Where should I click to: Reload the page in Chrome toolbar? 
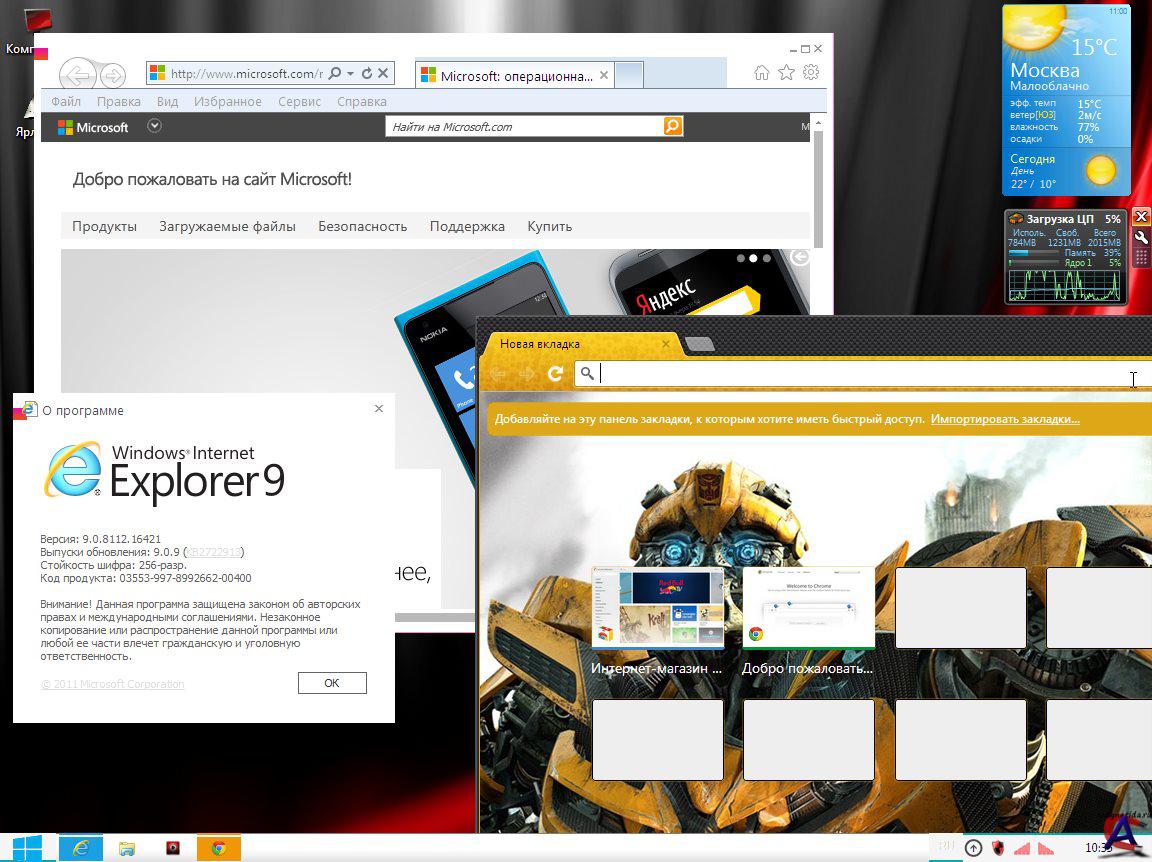(x=555, y=373)
